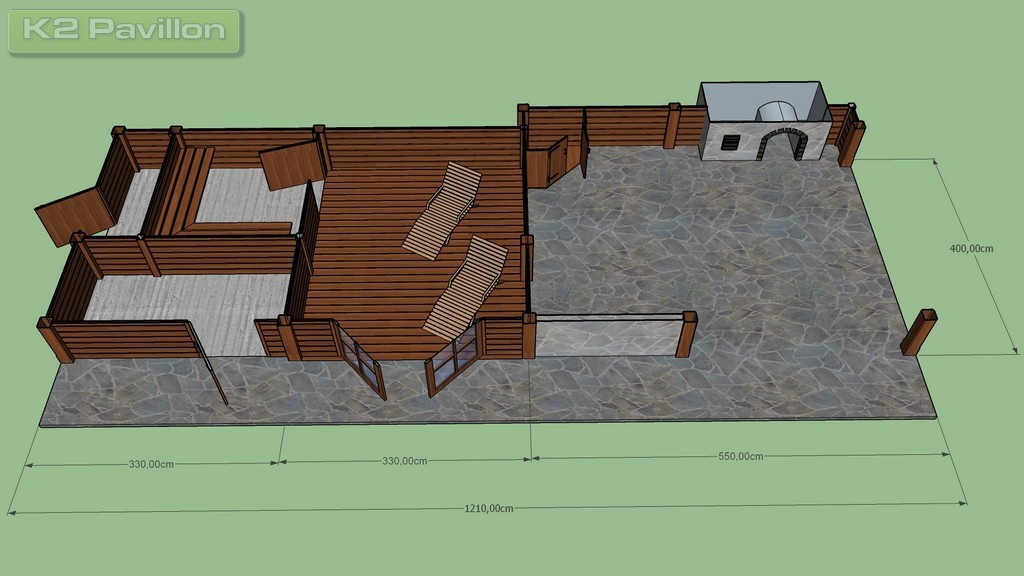The width and height of the screenshot is (1024, 576).
Task: Select 330,00cm dimension below the wooden deck
Action: (404, 460)
